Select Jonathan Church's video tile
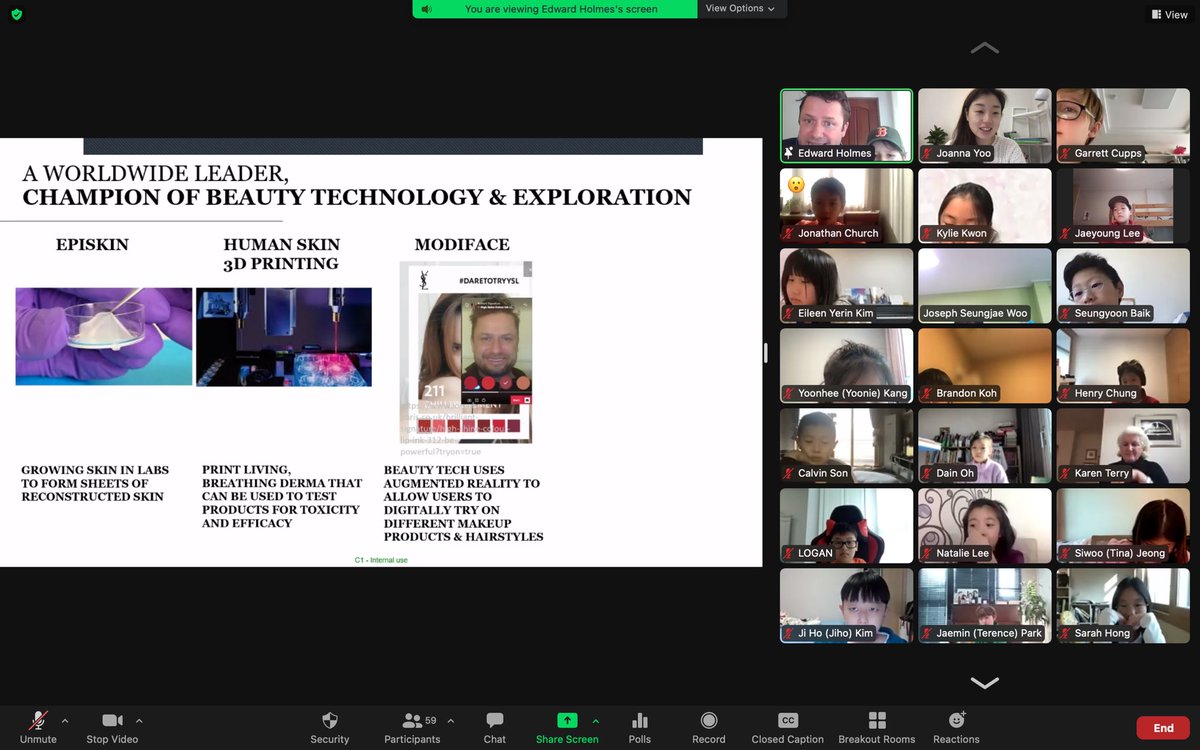This screenshot has width=1200, height=750. 847,206
